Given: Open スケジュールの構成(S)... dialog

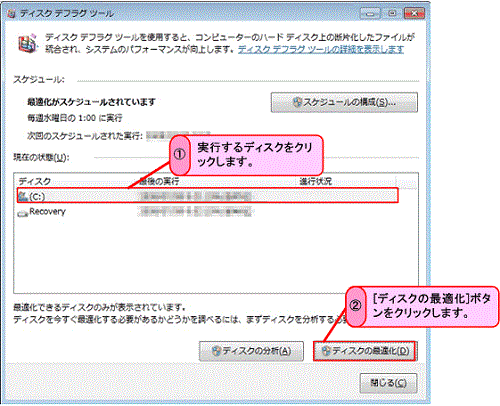Looking at the screenshot, I should tap(344, 102).
